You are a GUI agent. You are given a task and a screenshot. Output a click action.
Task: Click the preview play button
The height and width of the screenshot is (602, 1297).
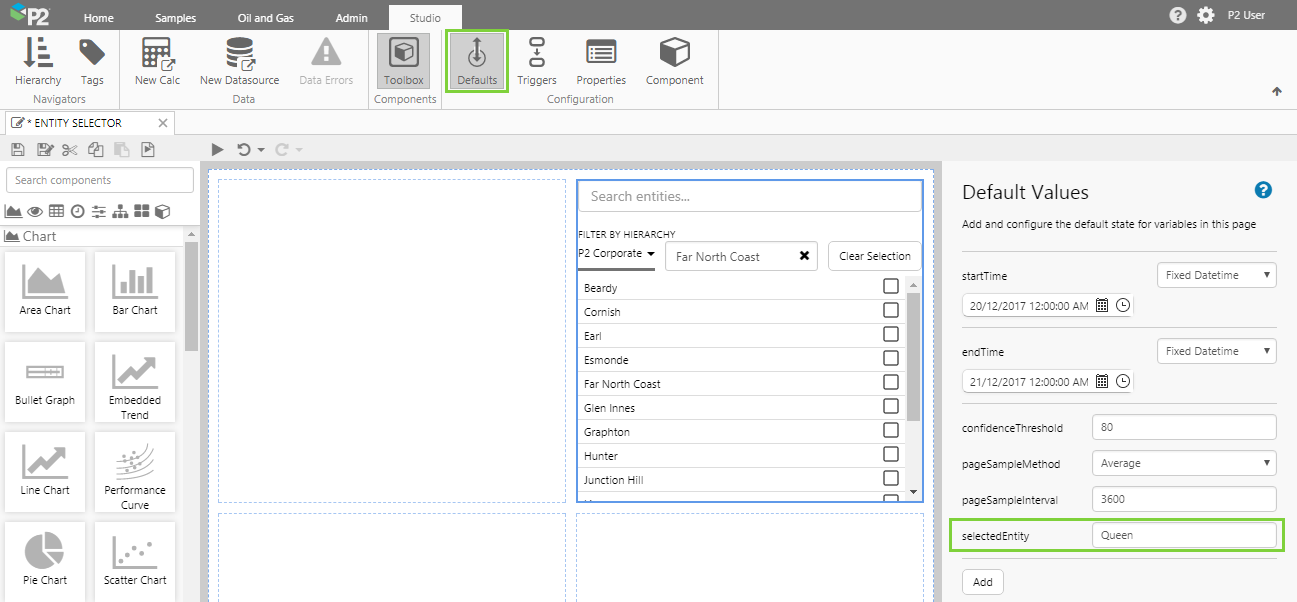click(217, 150)
